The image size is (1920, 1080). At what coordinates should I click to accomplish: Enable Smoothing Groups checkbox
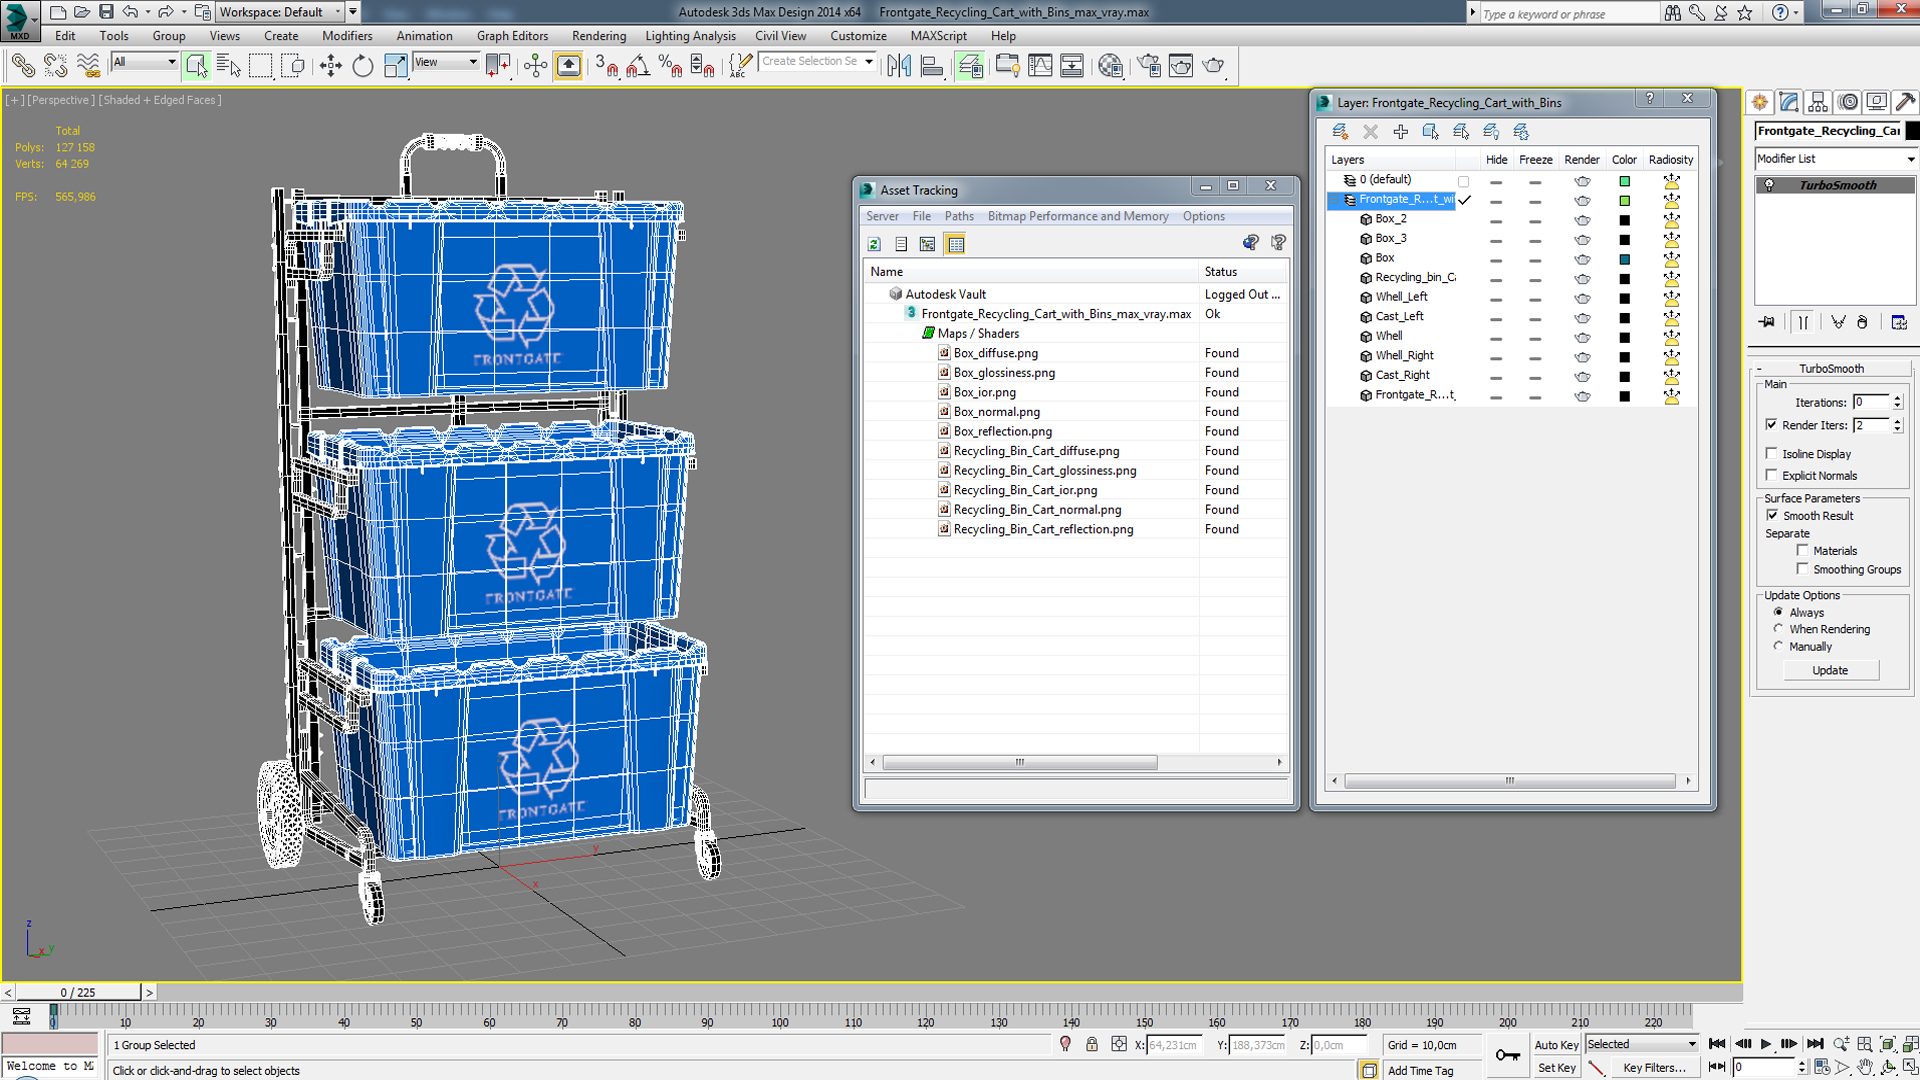tap(1802, 569)
